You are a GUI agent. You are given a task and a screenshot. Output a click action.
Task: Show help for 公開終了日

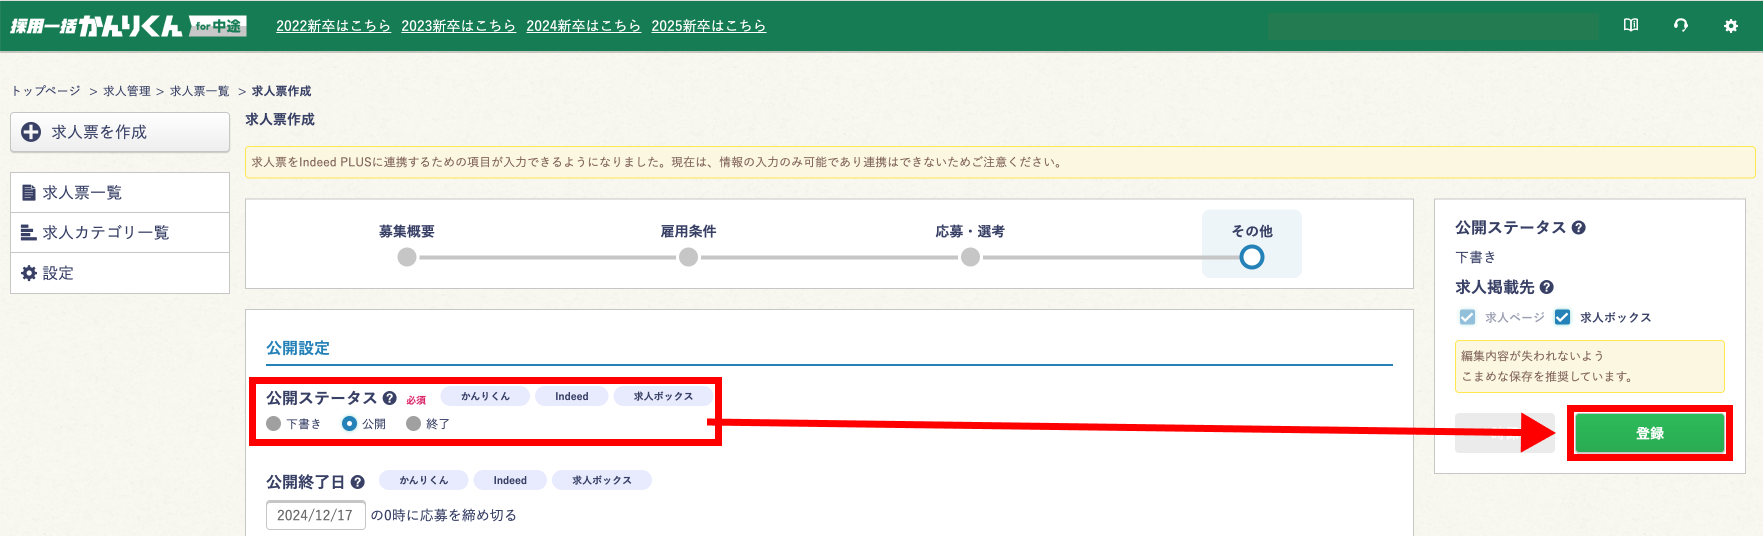tap(357, 482)
